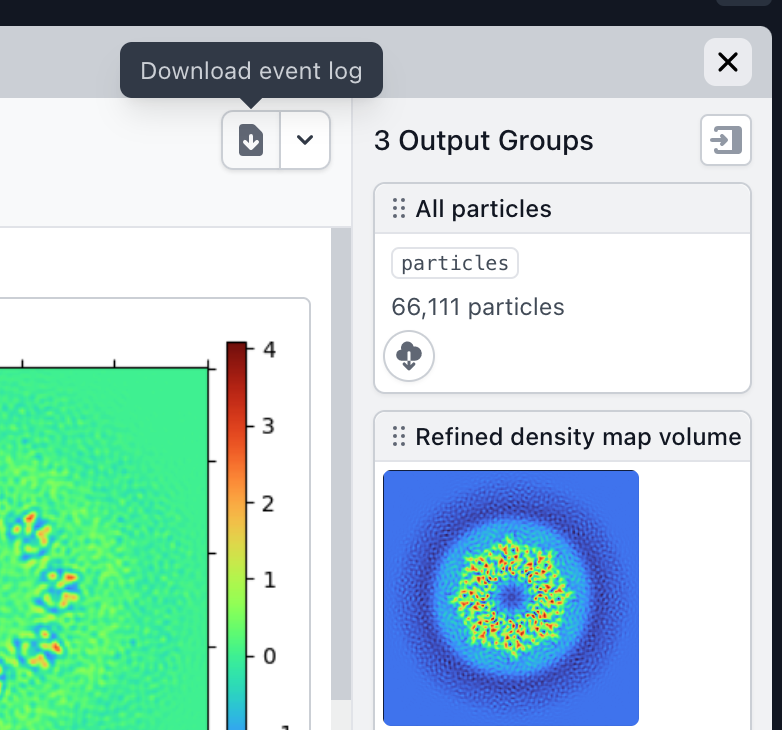Click the '3 Output Groups' heading
The image size is (782, 730).
tap(483, 141)
